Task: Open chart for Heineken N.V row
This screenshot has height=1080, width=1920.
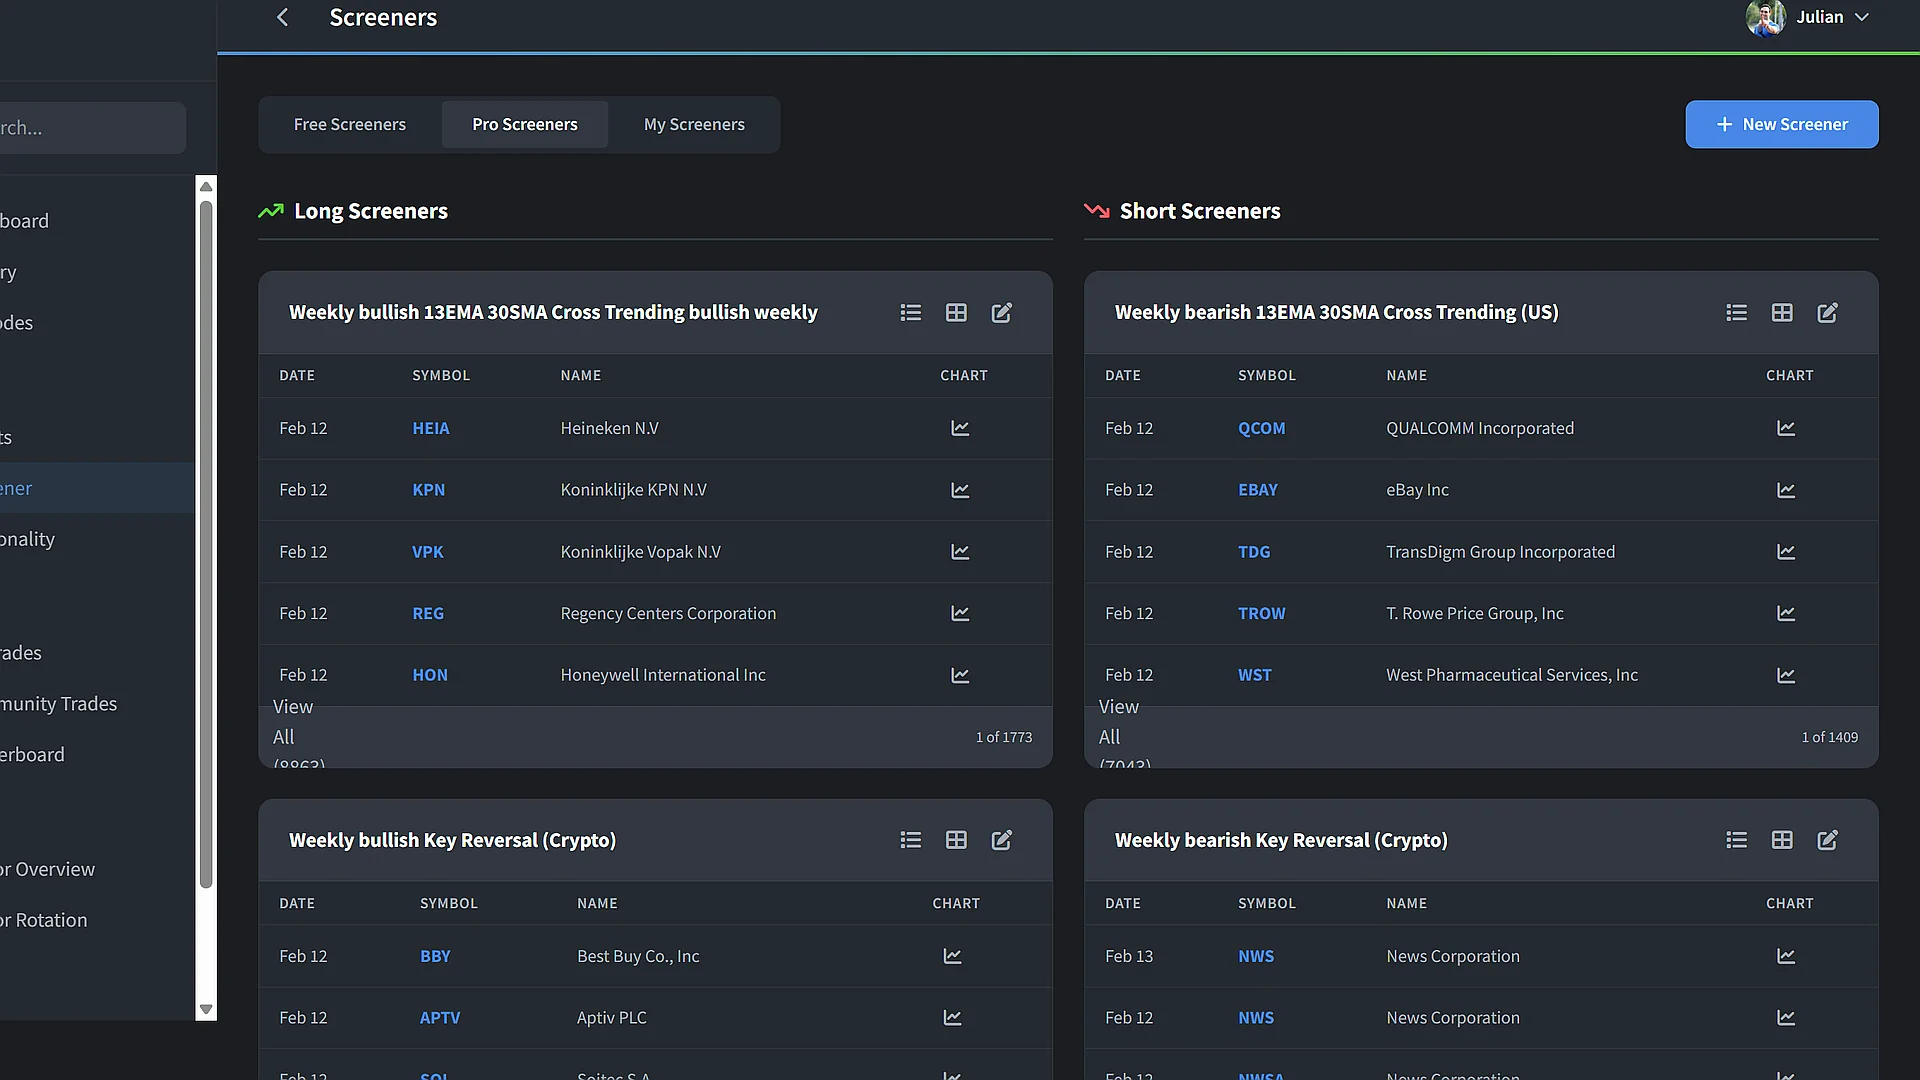Action: (960, 429)
